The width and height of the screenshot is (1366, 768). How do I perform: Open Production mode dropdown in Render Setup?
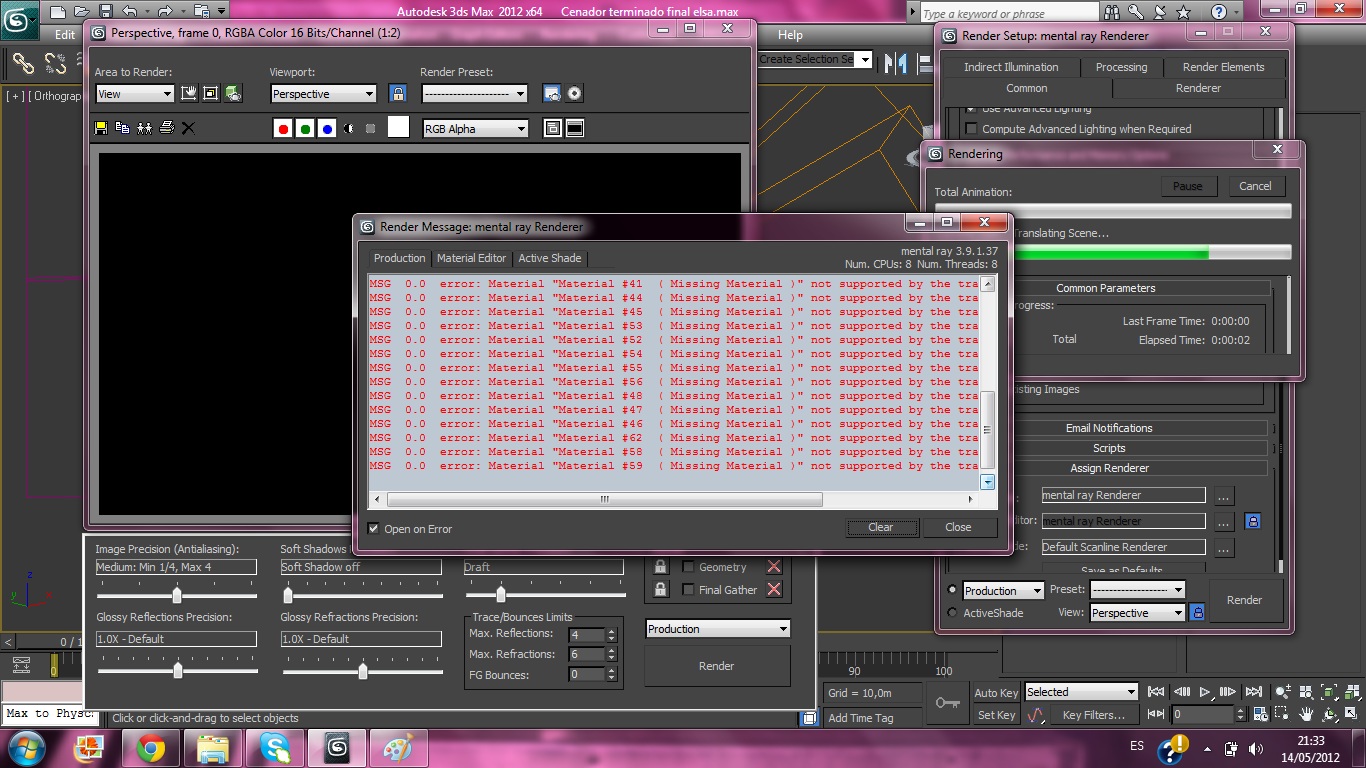[x=1003, y=591]
